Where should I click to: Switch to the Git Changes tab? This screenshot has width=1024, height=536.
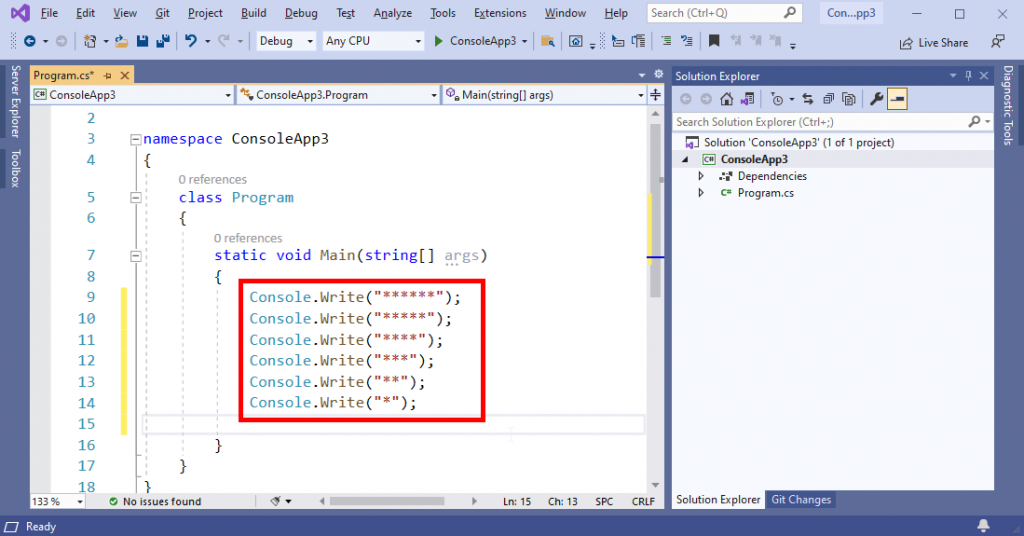[x=801, y=500]
